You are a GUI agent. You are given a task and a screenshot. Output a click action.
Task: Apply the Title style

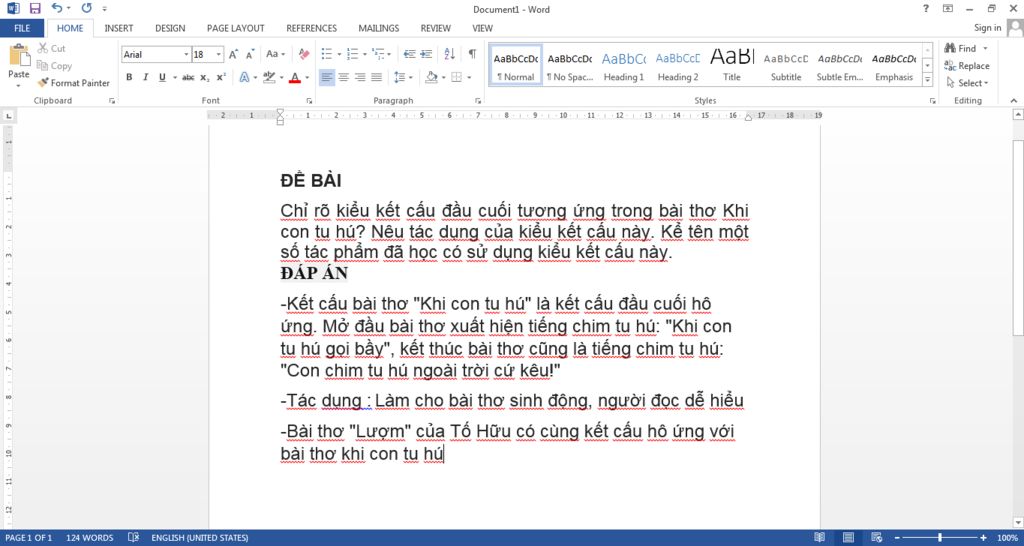732,65
